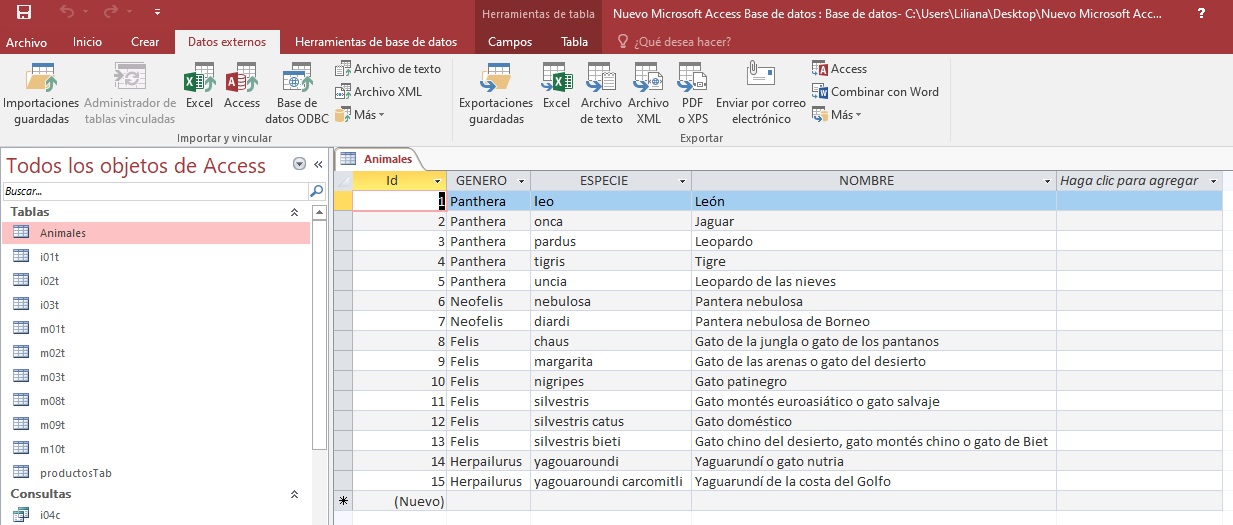Viewport: 1233px width, 525px height.
Task: Collapse navigation pane with shutter button
Action: coord(318,164)
